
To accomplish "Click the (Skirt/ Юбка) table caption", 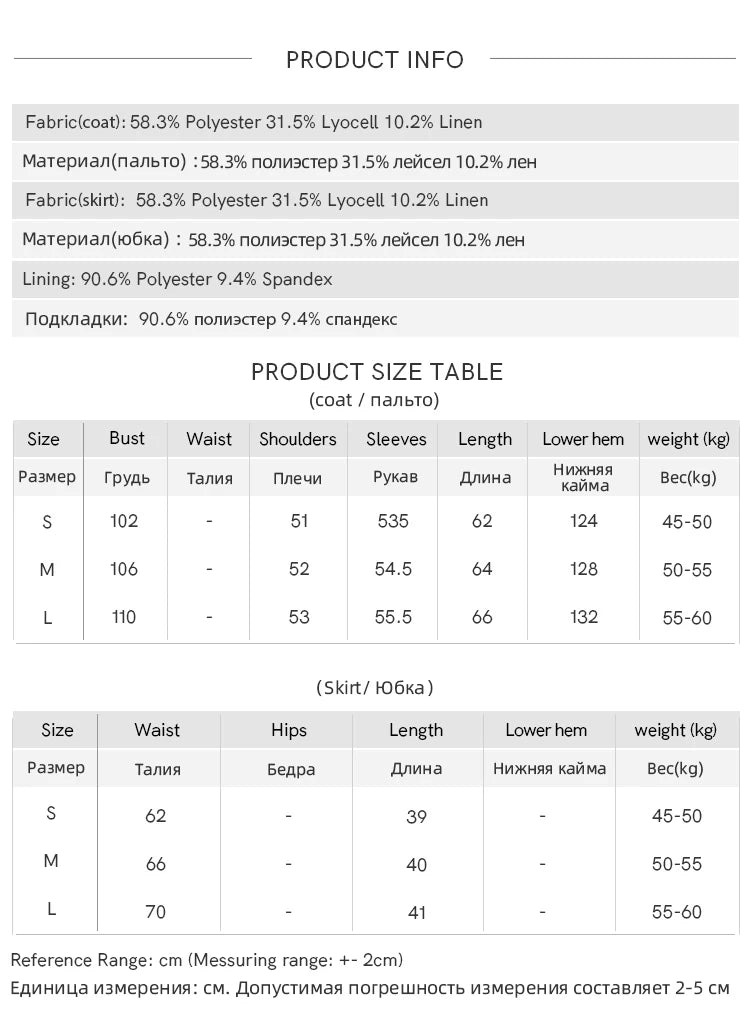I will point(375,688).
